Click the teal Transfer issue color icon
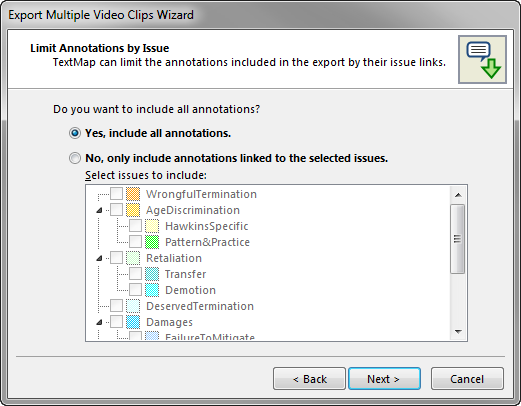Screen dimensions: 521x406 [152, 274]
